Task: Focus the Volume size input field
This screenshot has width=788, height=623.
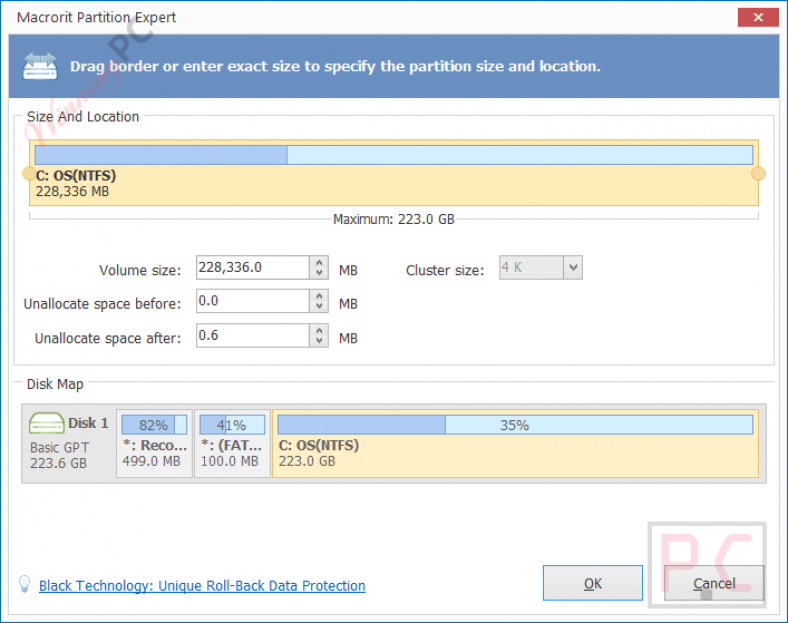Action: 252,267
